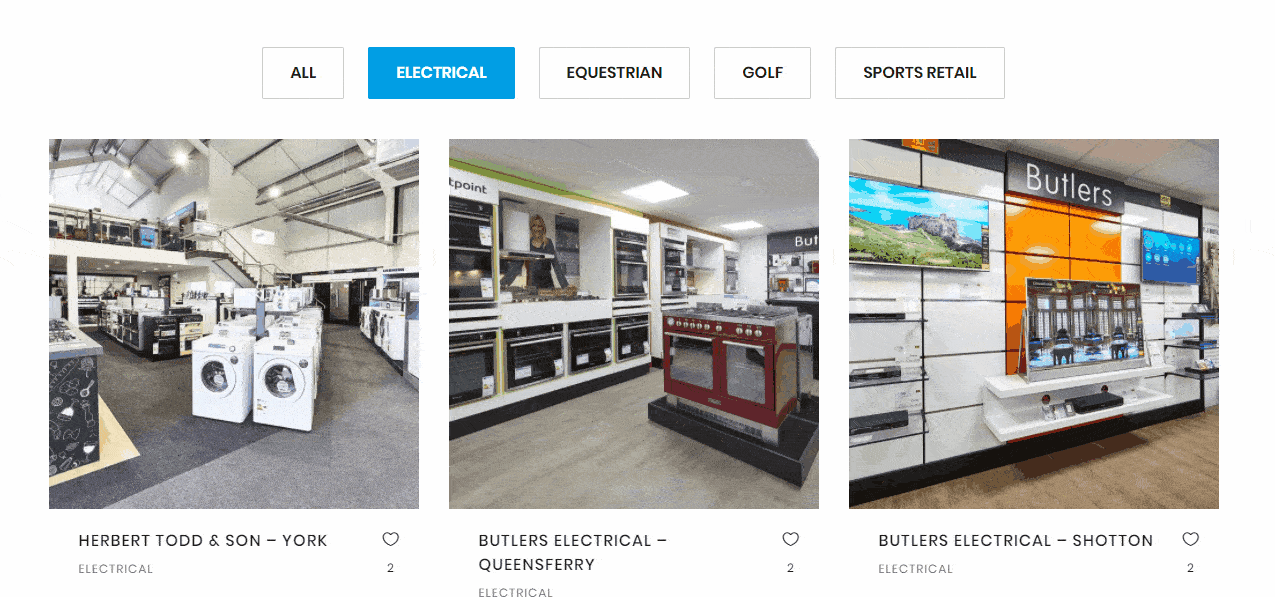
Task: Like the Herbert Todd & Son York project
Action: click(x=390, y=539)
